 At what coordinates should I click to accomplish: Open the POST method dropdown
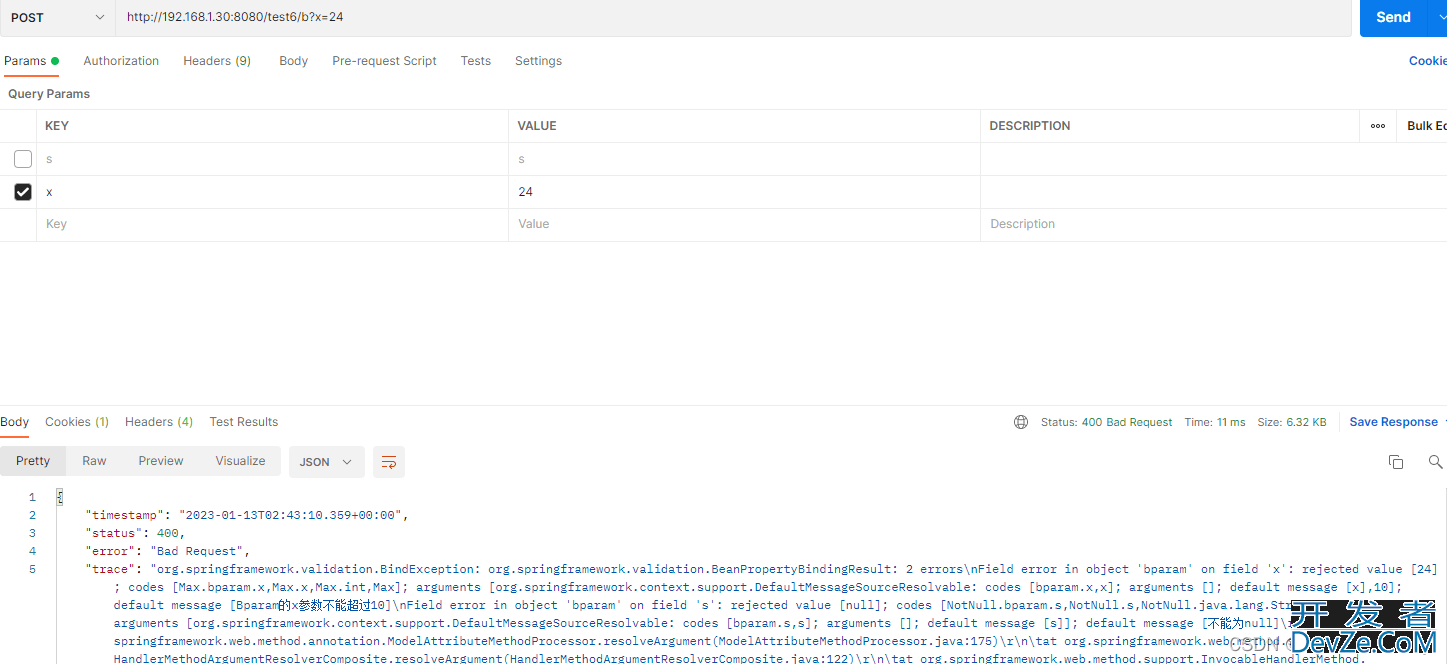click(x=57, y=17)
